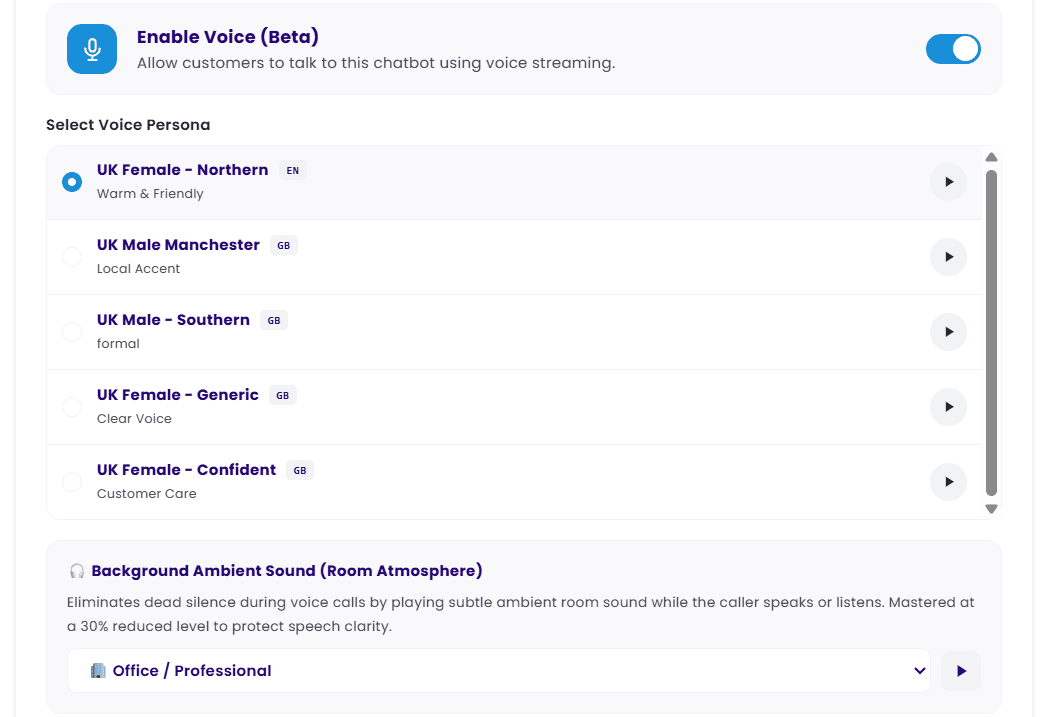Preview the UK Female - Generic voice
Viewport: 1047px width, 717px height.
948,407
